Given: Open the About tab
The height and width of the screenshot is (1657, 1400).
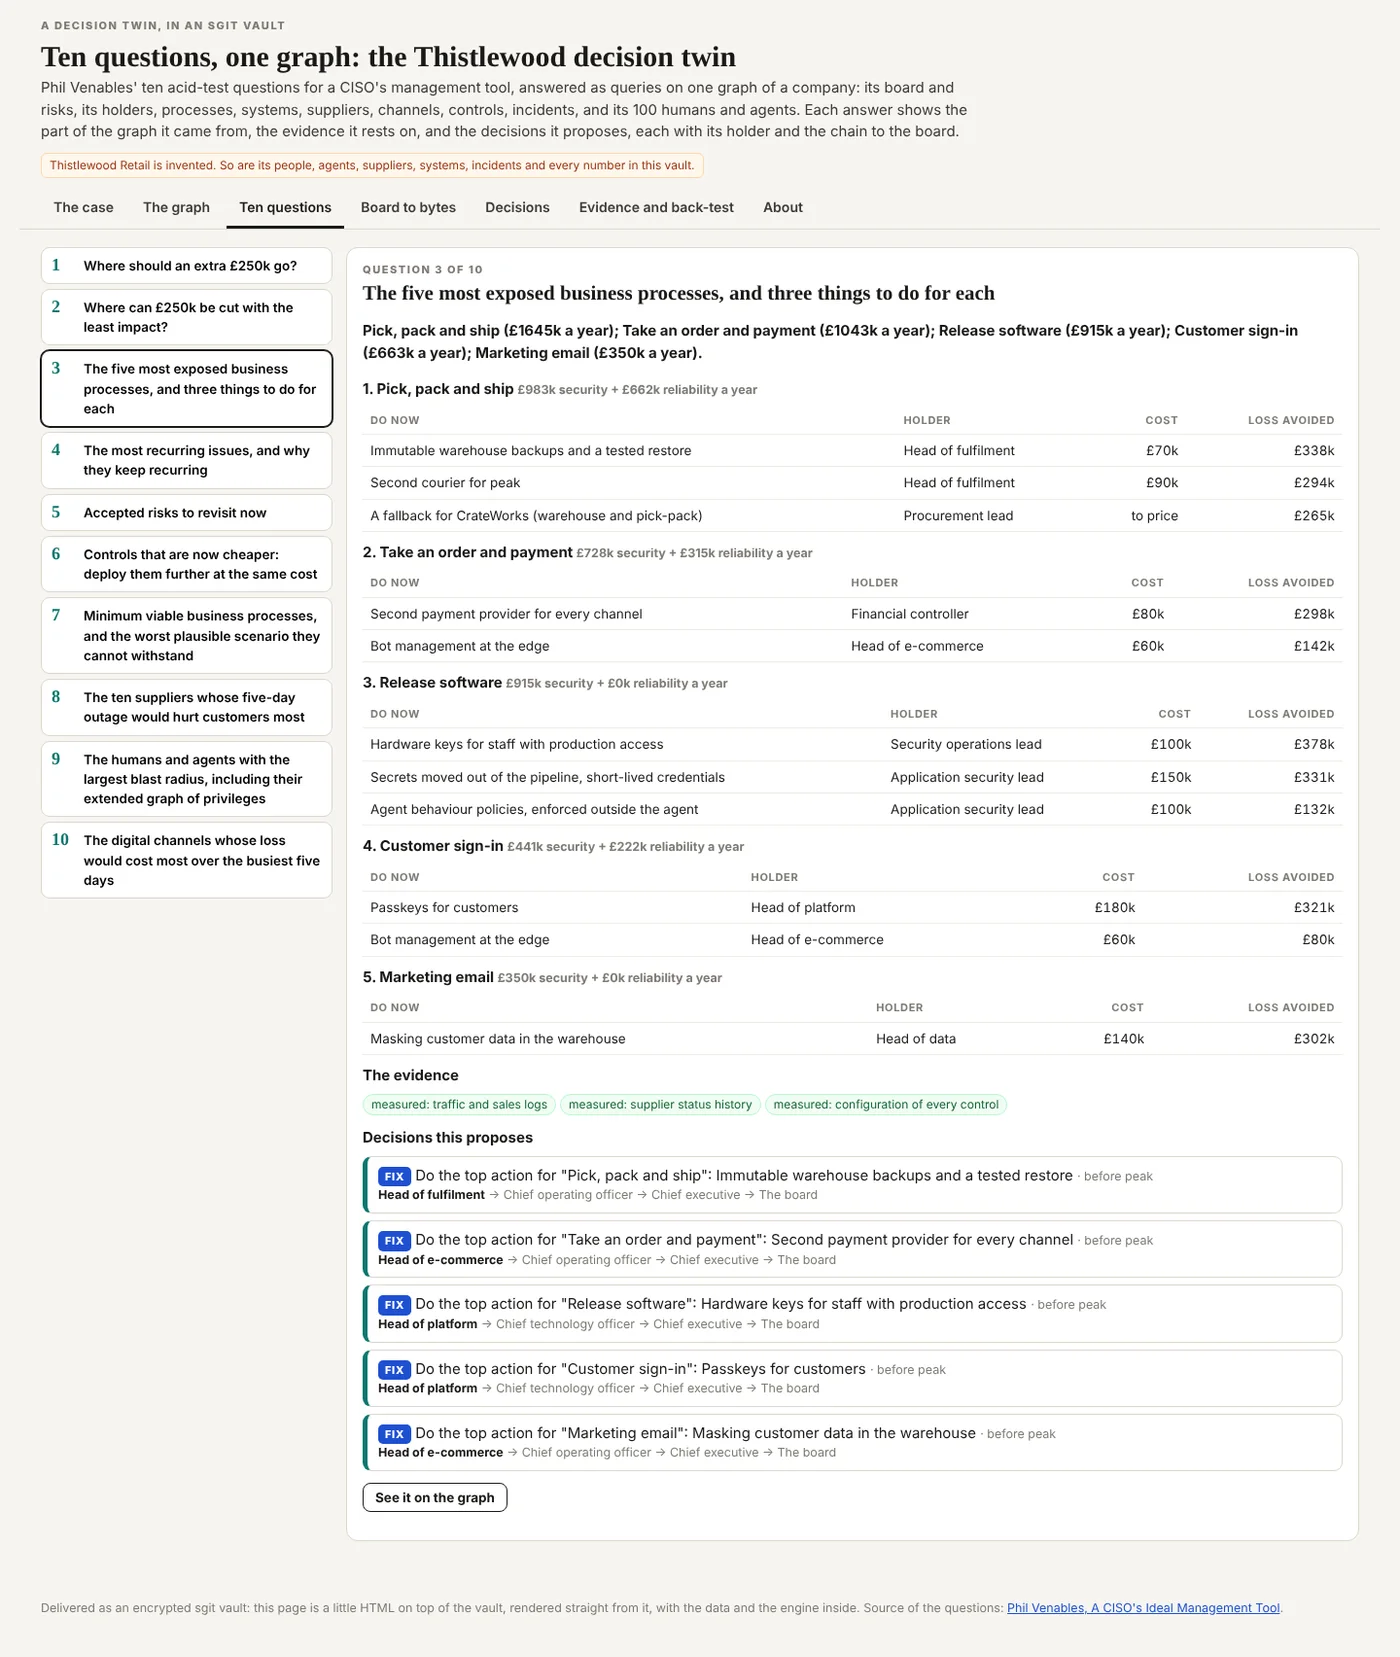Looking at the screenshot, I should click(783, 207).
